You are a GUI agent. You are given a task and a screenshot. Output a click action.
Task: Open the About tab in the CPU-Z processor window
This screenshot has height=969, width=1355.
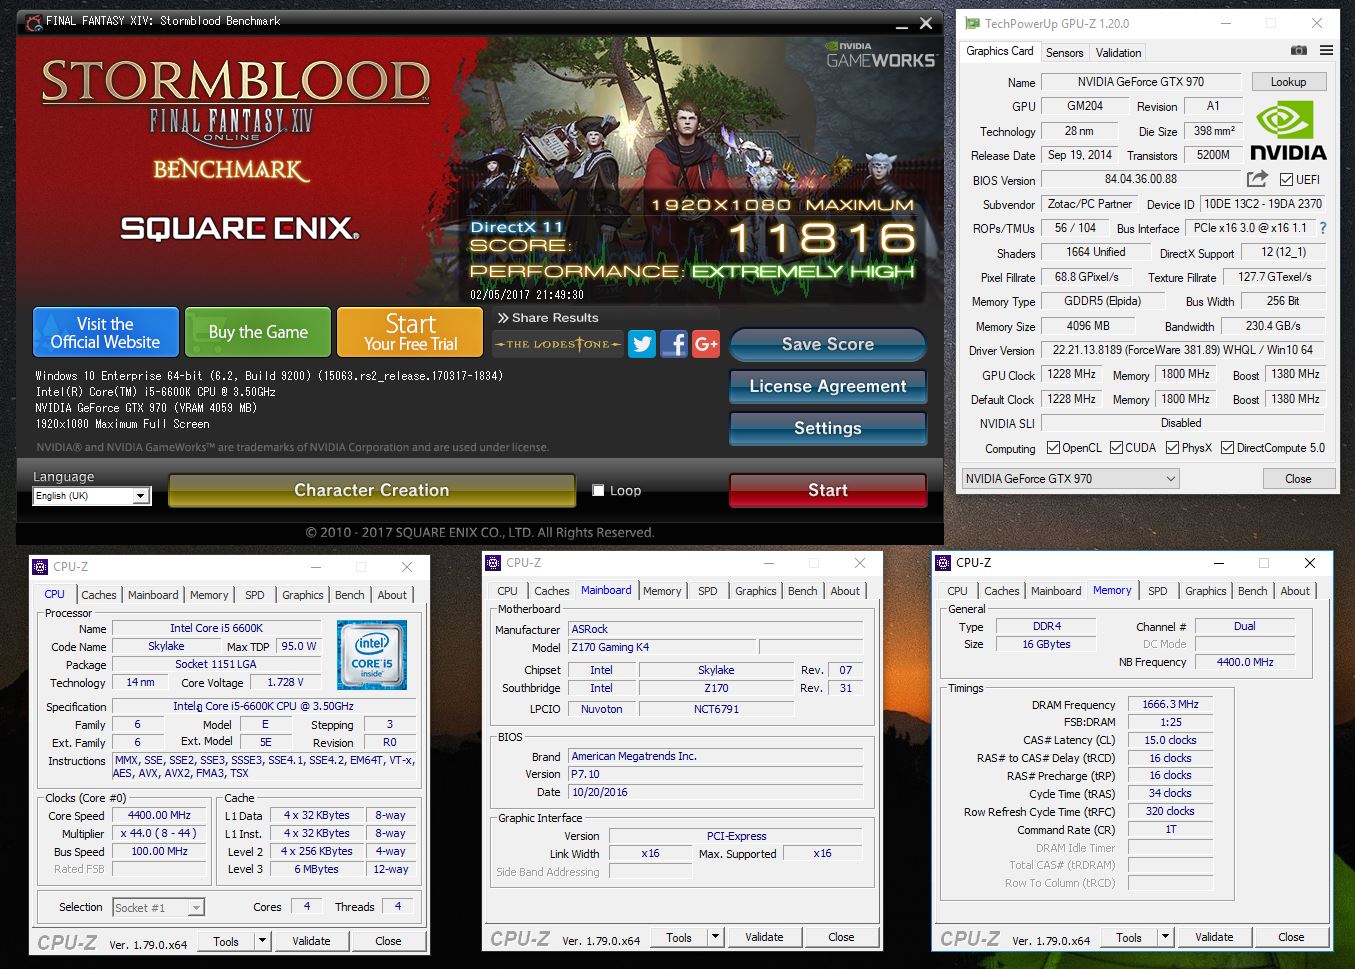[x=392, y=595]
